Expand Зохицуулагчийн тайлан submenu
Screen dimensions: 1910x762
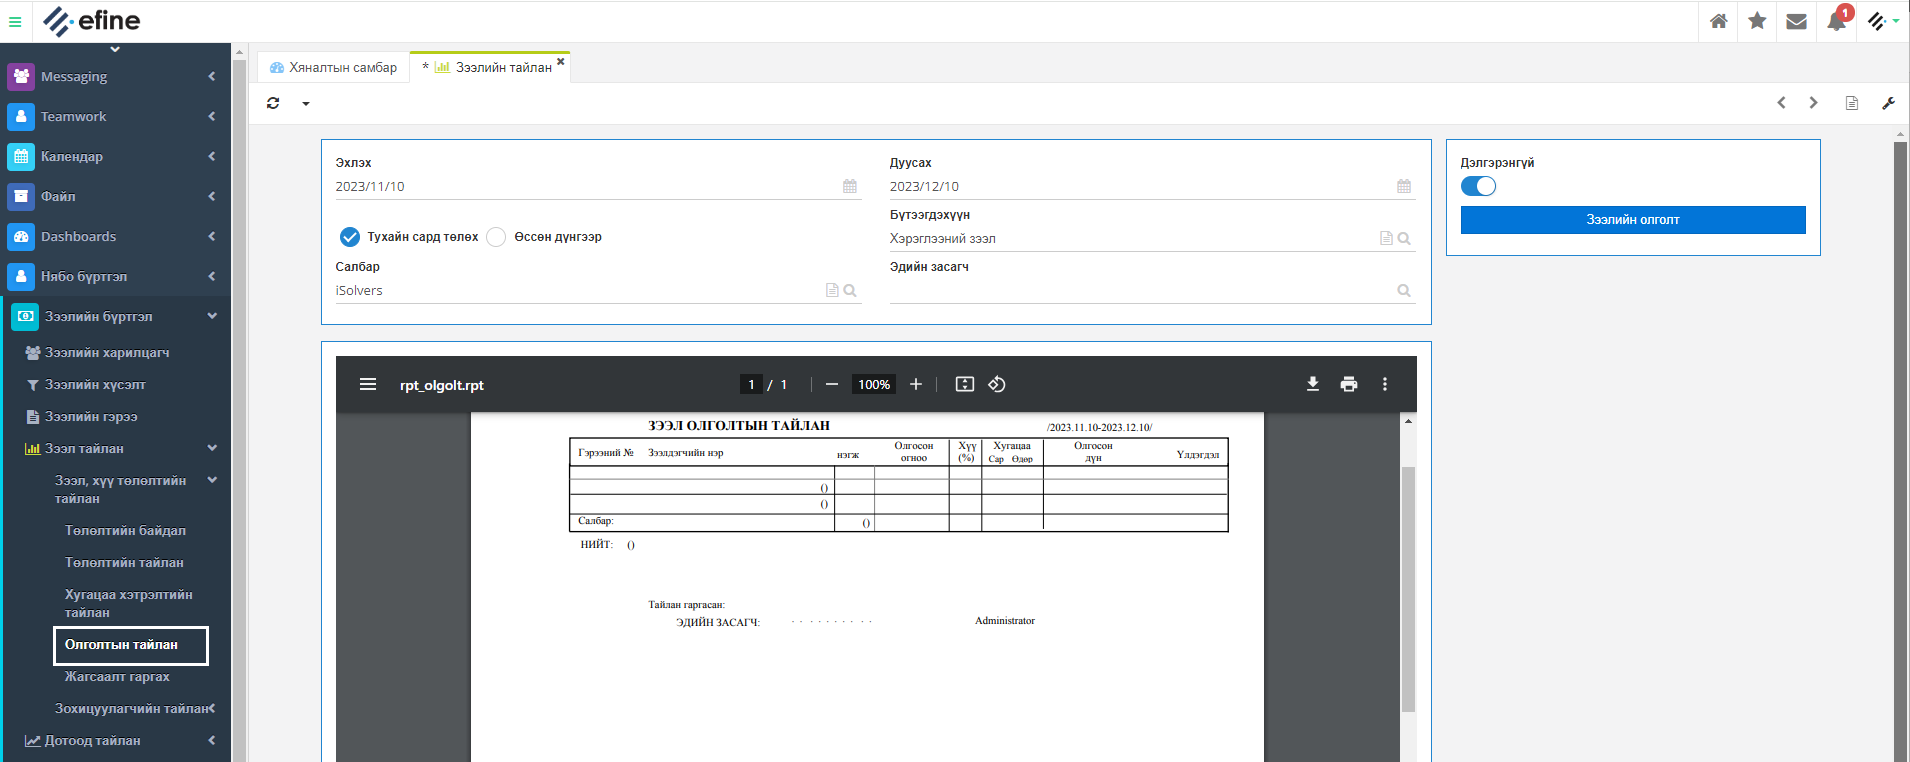click(x=134, y=708)
